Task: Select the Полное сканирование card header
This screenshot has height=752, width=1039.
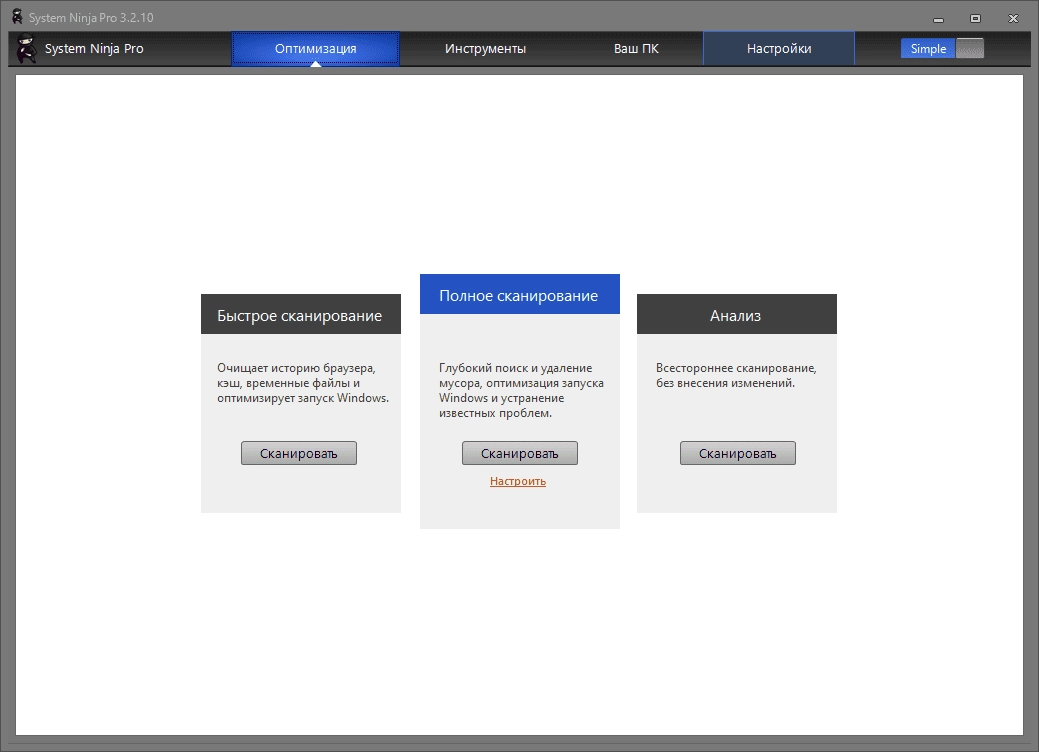Action: pos(520,294)
